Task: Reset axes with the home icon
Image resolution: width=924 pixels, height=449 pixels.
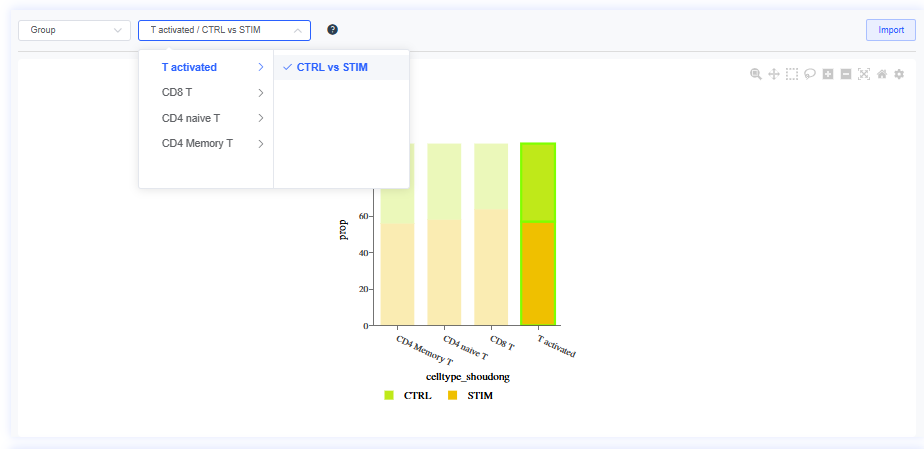Action: pyautogui.click(x=882, y=74)
